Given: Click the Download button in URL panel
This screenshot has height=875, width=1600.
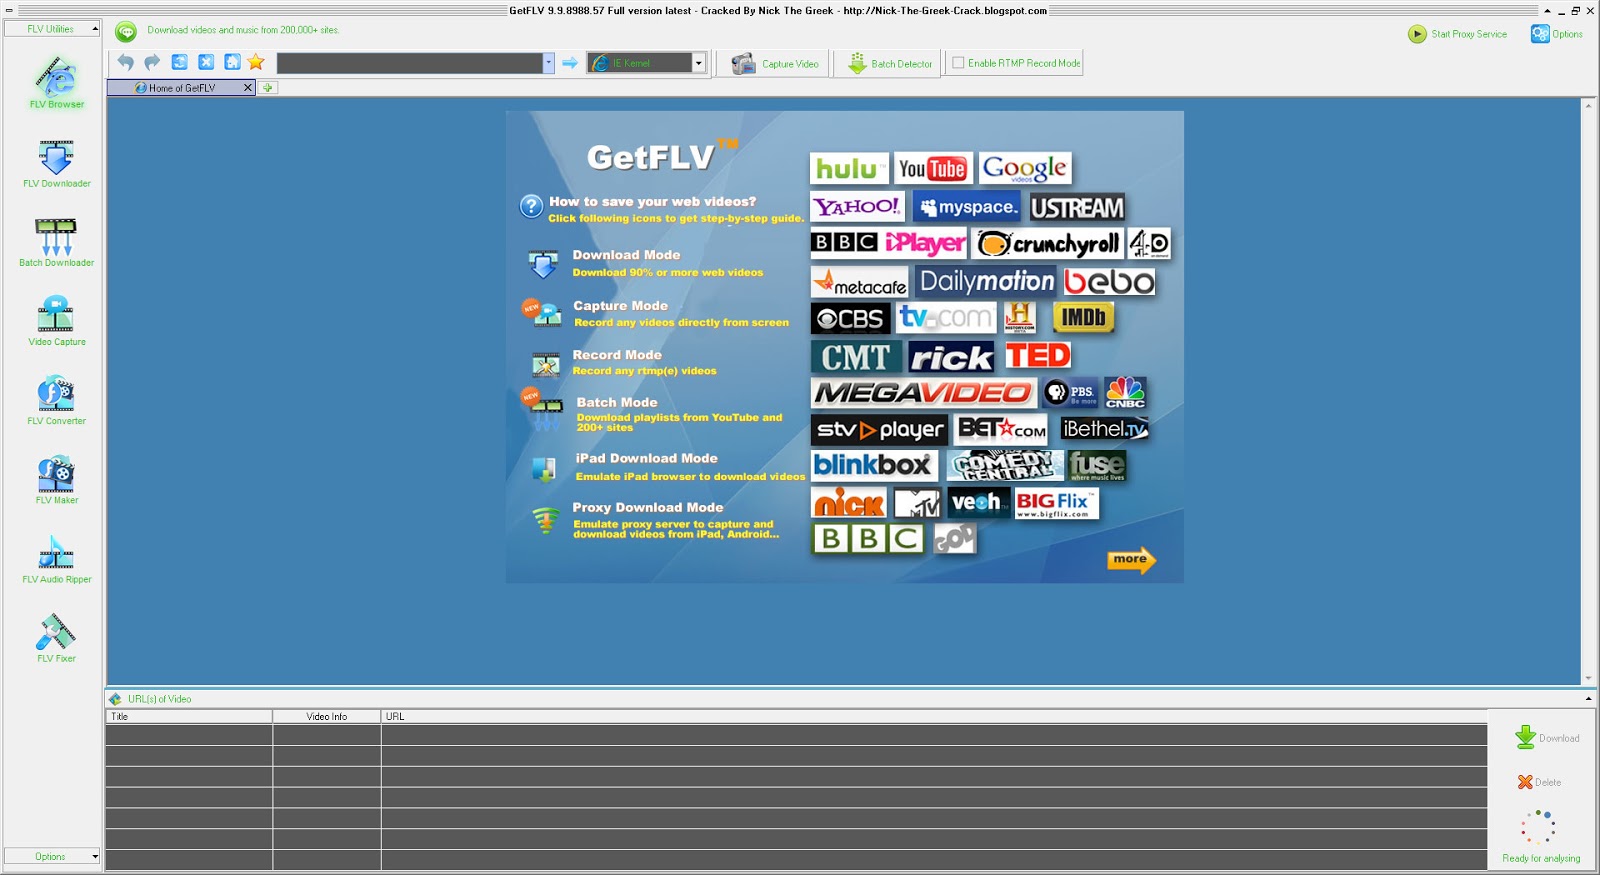Looking at the screenshot, I should (1546, 738).
